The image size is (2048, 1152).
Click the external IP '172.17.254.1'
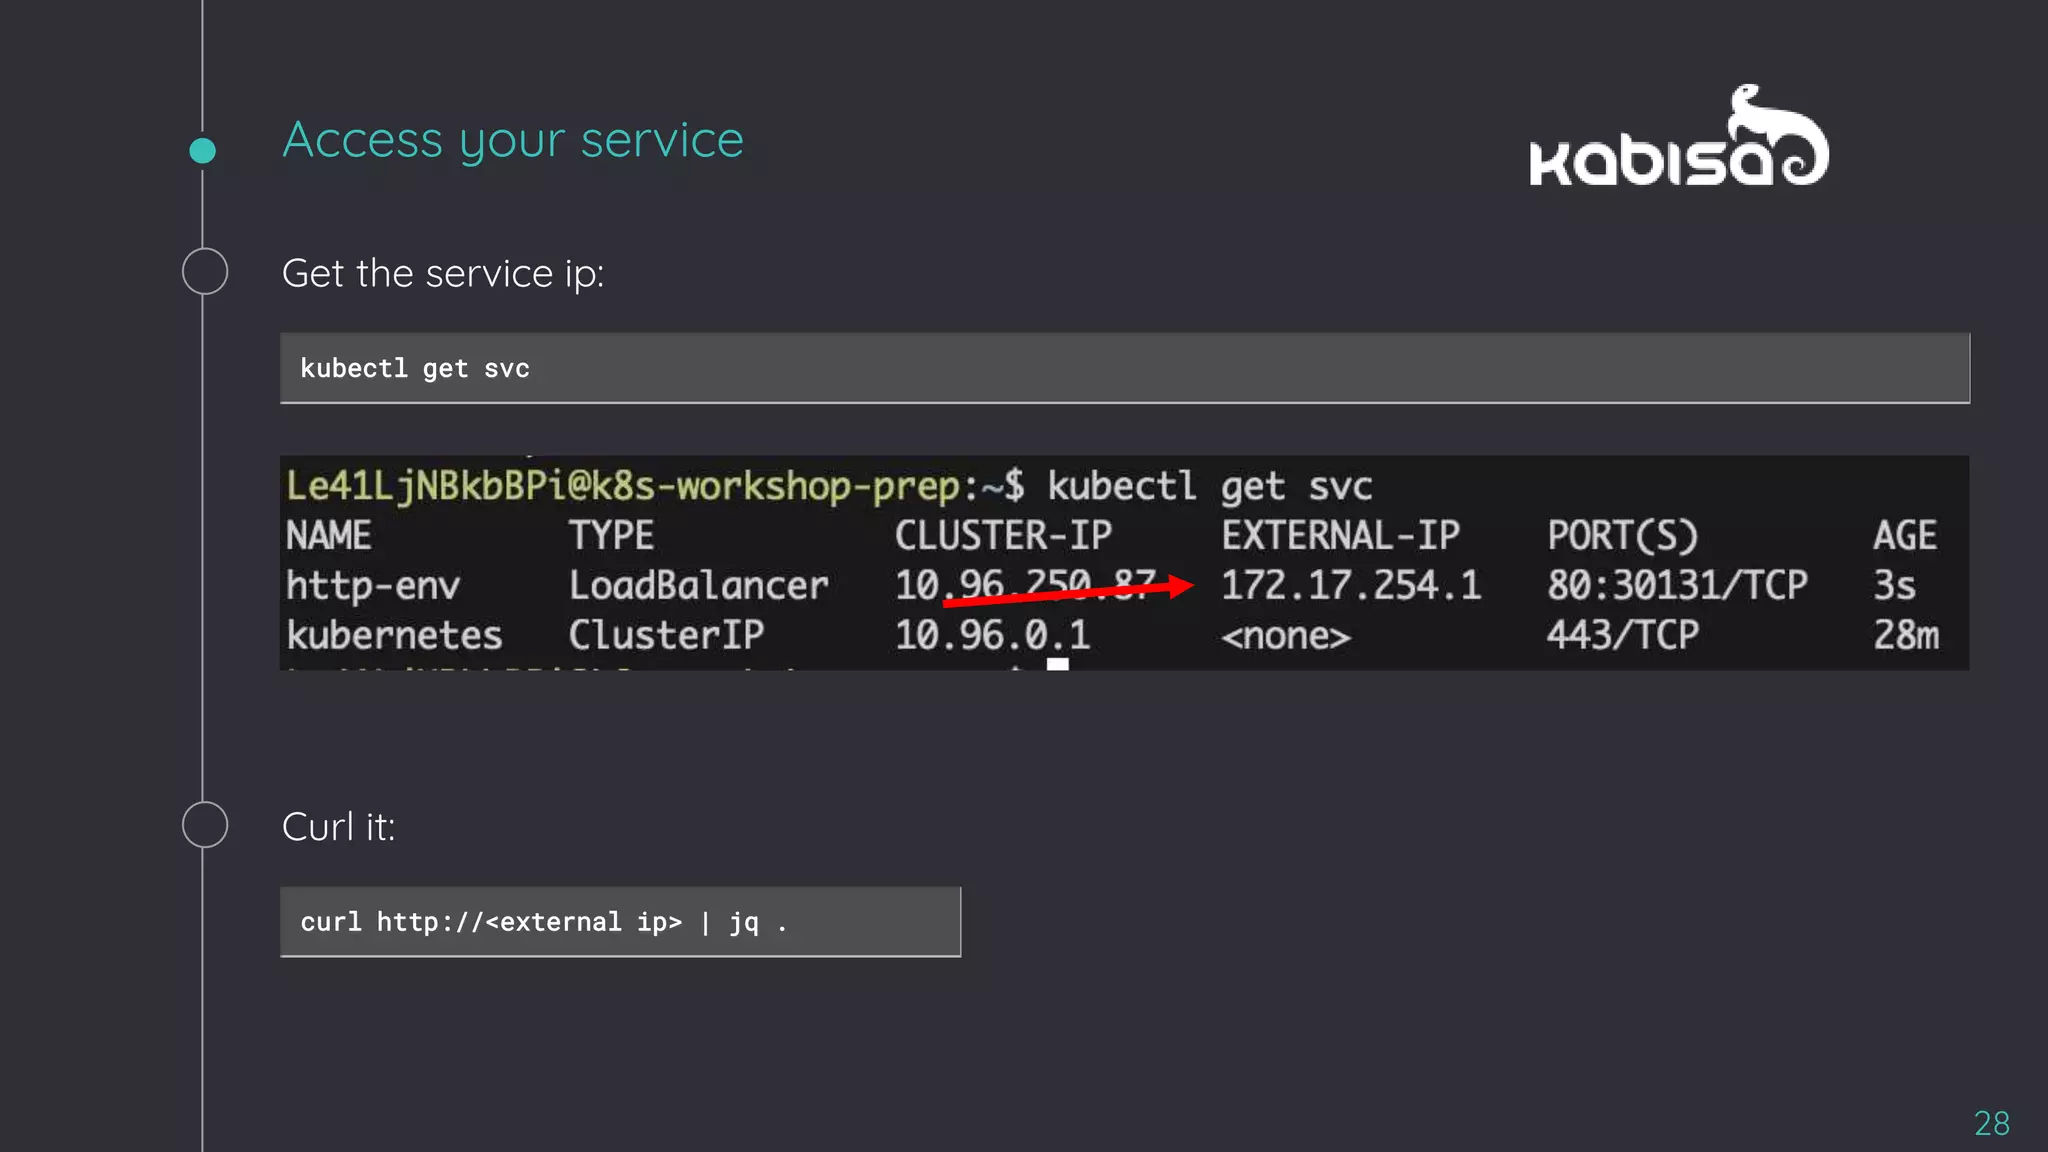pos(1351,585)
